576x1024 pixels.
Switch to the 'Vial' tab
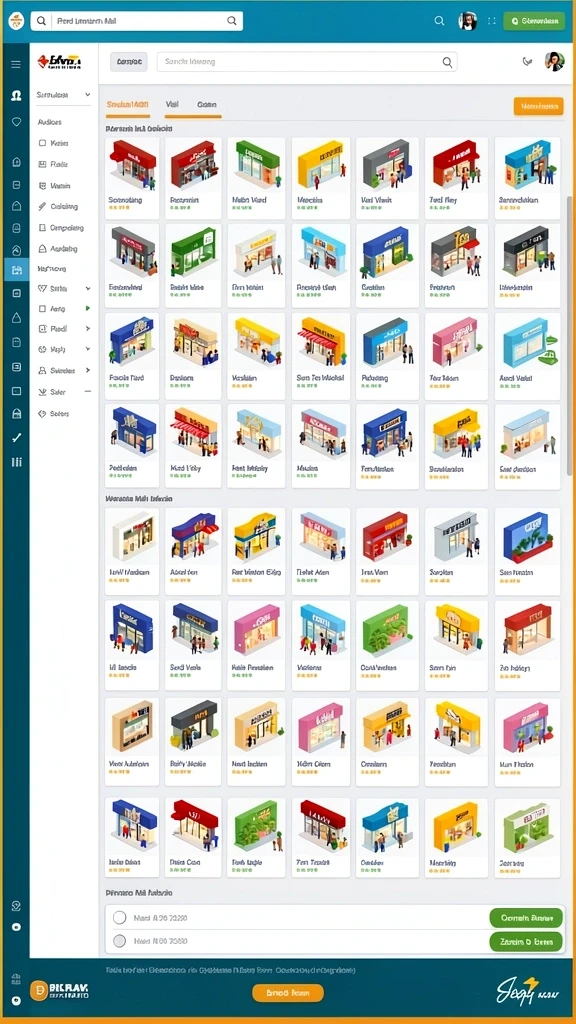(x=172, y=104)
